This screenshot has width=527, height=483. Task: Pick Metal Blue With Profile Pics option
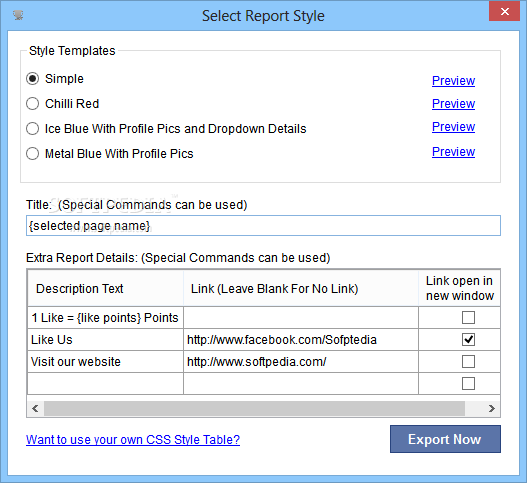[x=33, y=154]
